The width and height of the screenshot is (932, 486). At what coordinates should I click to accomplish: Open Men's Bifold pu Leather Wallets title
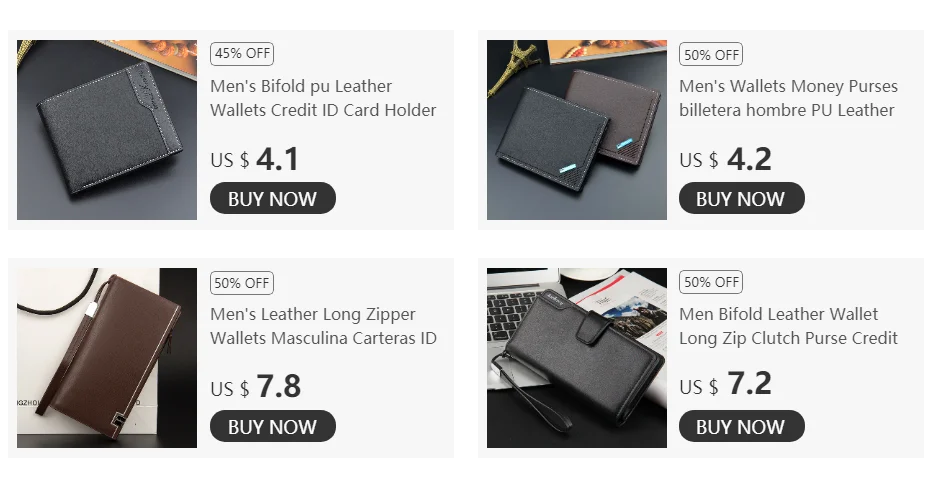pyautogui.click(x=323, y=98)
